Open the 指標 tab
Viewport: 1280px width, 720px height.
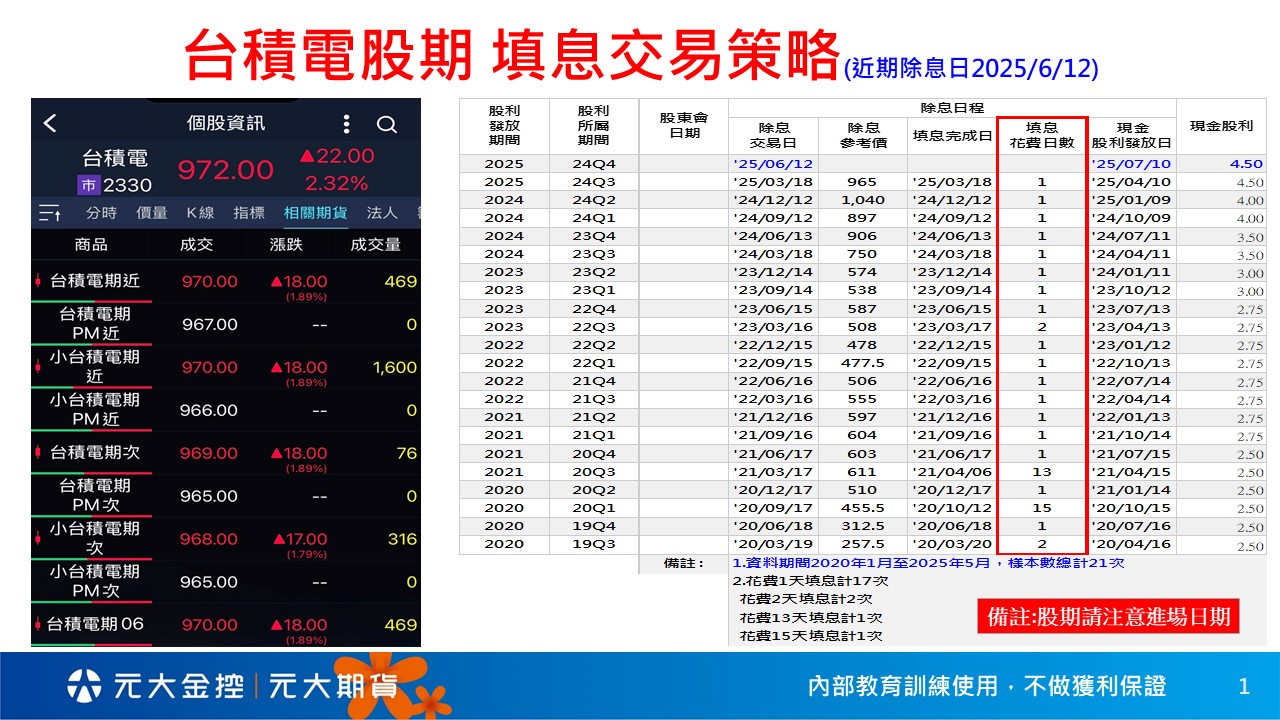(249, 213)
